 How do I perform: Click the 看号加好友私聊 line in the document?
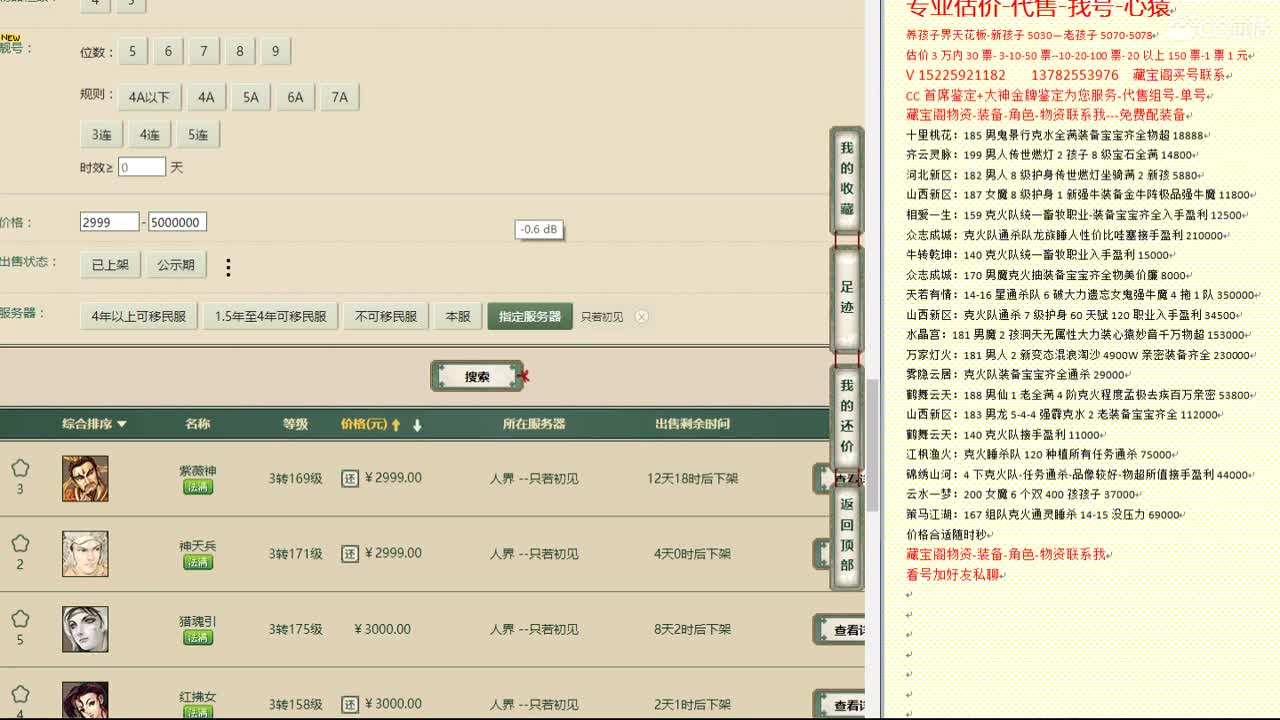click(955, 575)
